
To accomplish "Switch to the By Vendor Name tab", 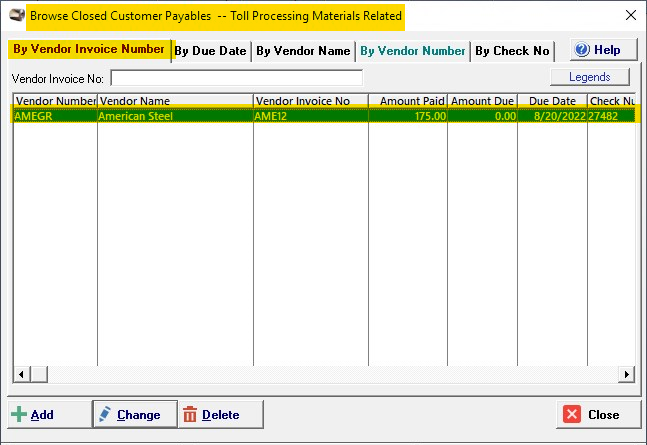I will [303, 51].
